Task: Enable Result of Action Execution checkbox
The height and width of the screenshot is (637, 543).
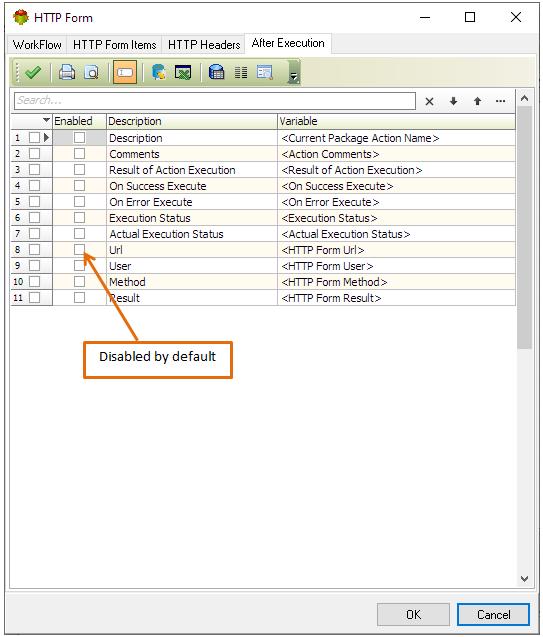Action: (x=79, y=169)
